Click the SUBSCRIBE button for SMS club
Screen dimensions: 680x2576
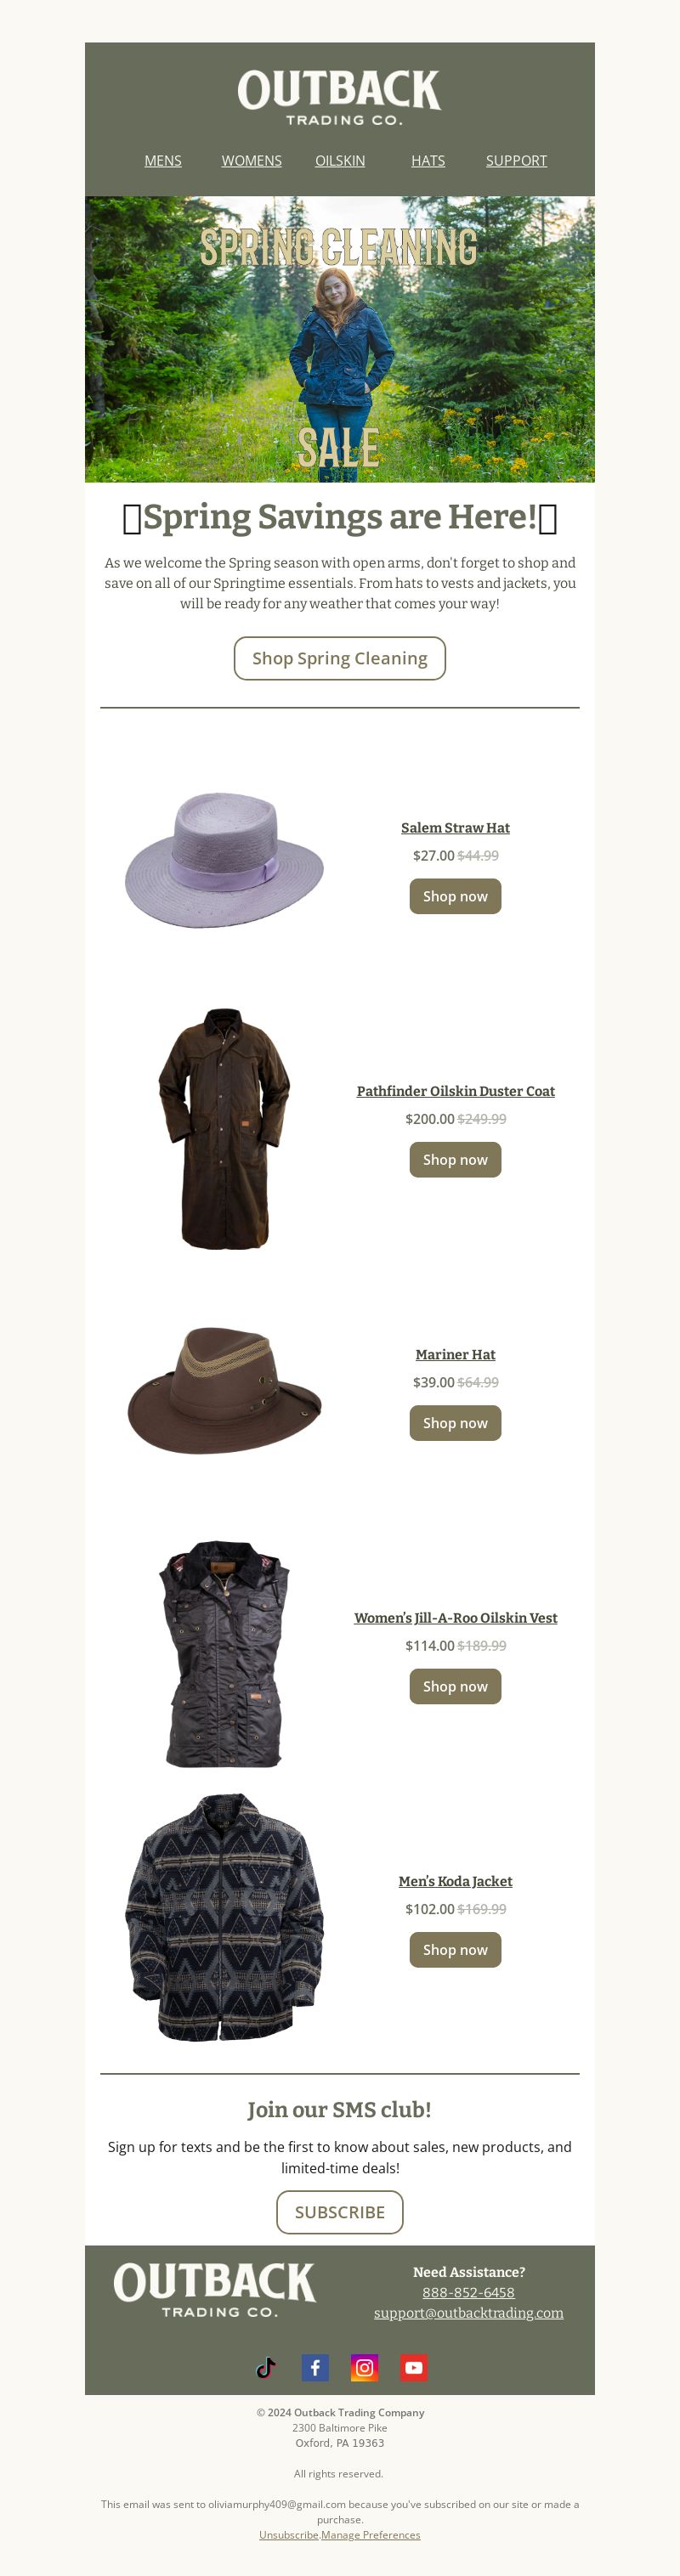click(x=340, y=2212)
